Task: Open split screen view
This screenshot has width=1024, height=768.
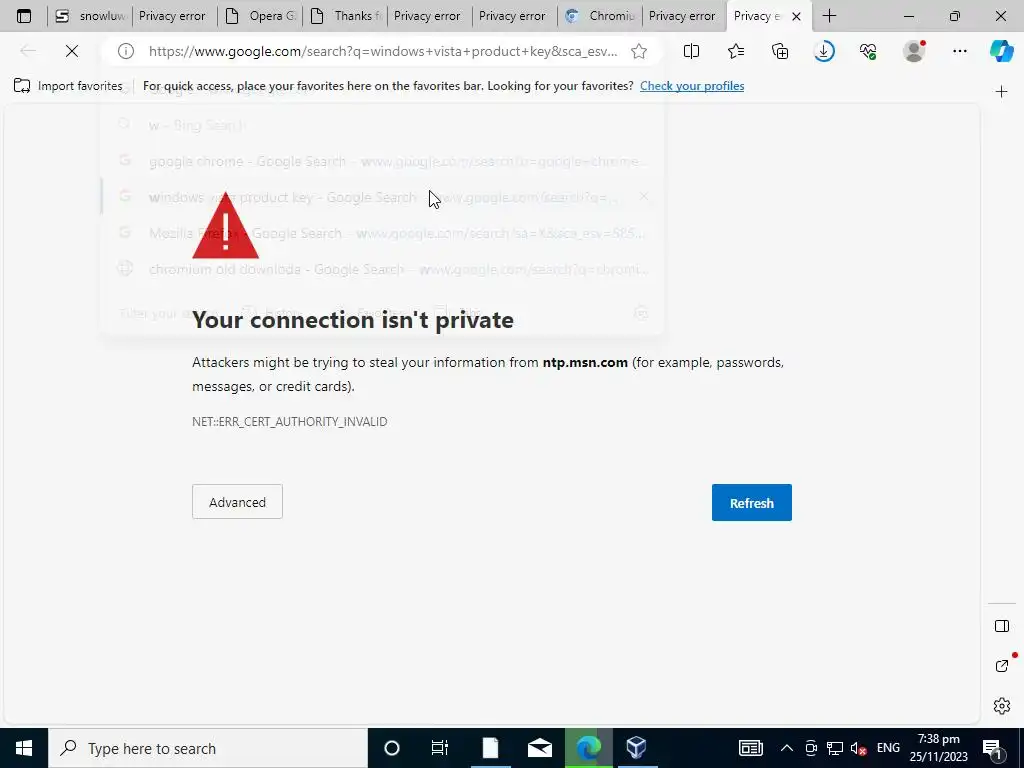Action: [x=691, y=51]
